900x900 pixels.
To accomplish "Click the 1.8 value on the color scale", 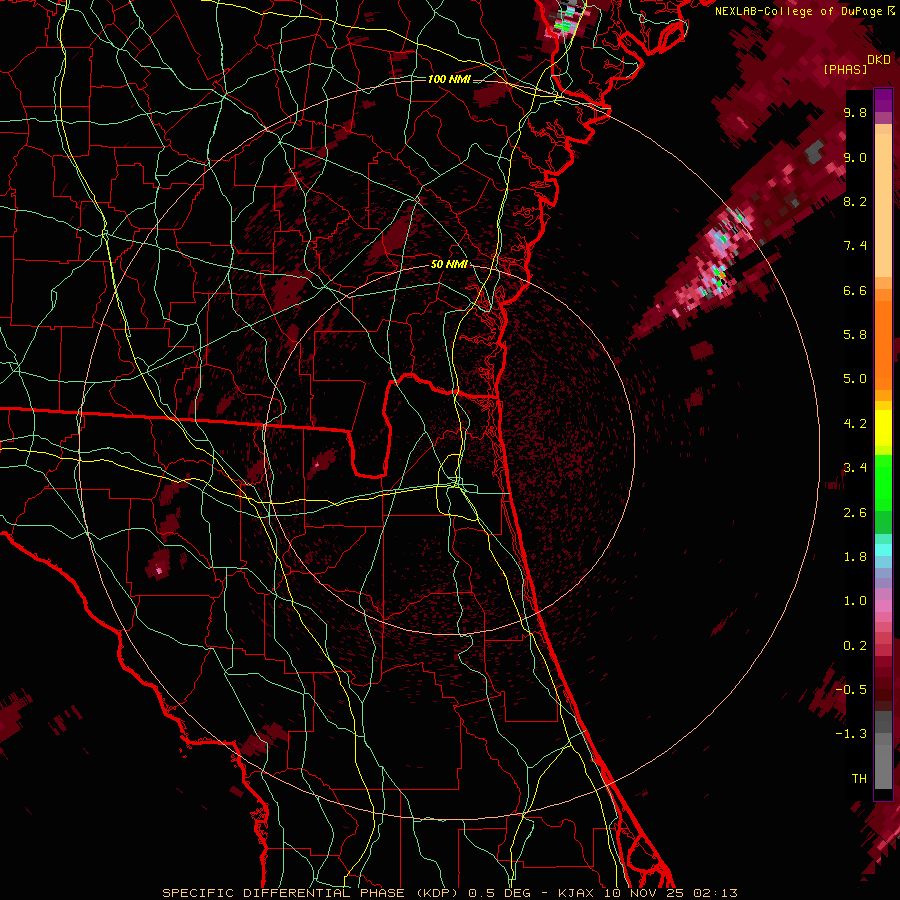I will [855, 557].
